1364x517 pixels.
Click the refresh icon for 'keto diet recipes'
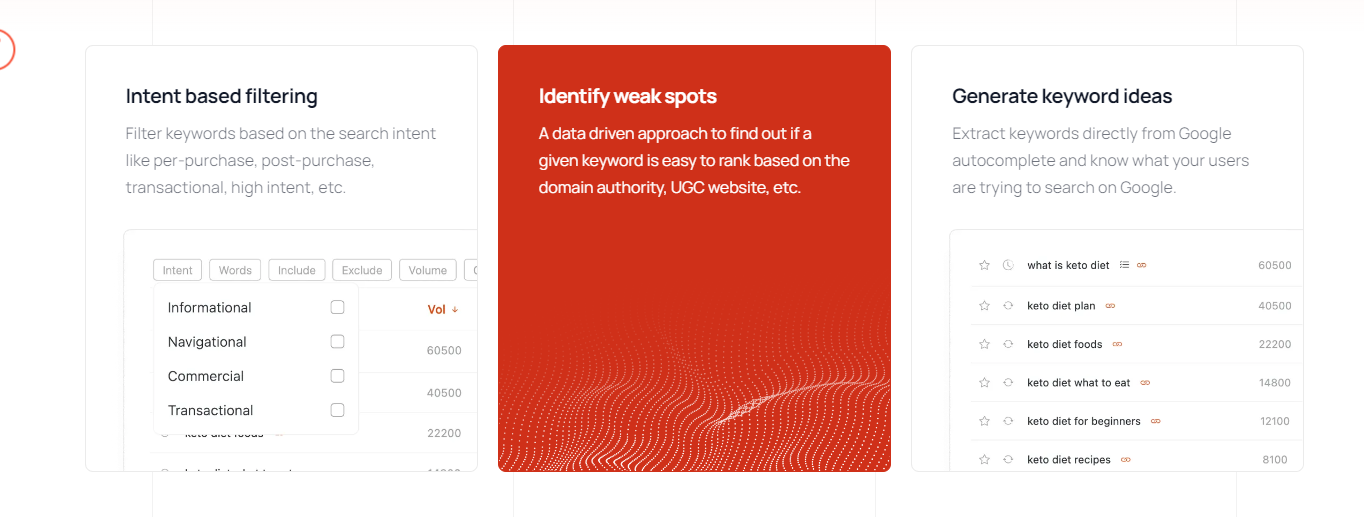click(x=1008, y=460)
